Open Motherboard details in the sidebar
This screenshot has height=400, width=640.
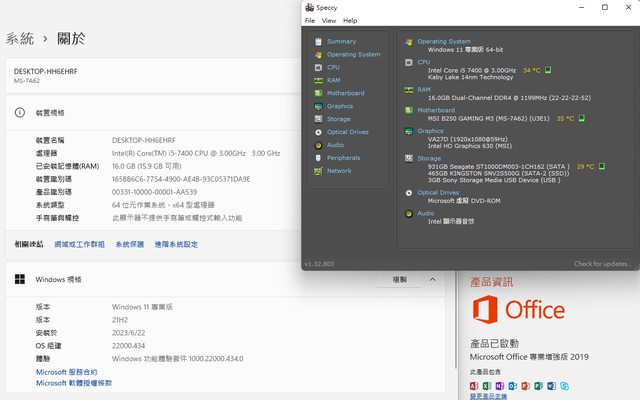coord(344,93)
